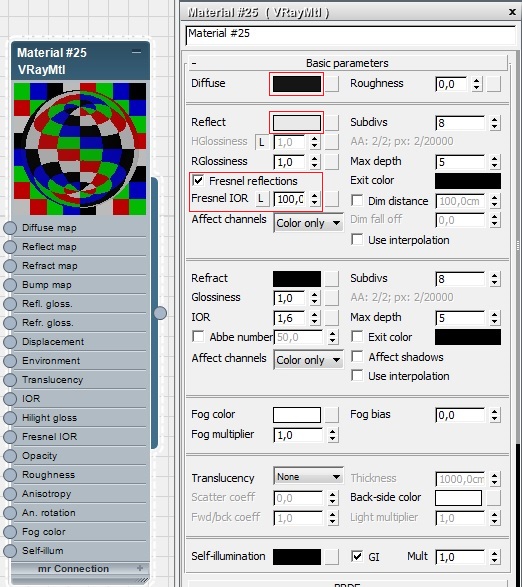Viewport: 522px width, 587px height.
Task: Click the Diffuse map input socket
Action: [x=10, y=228]
